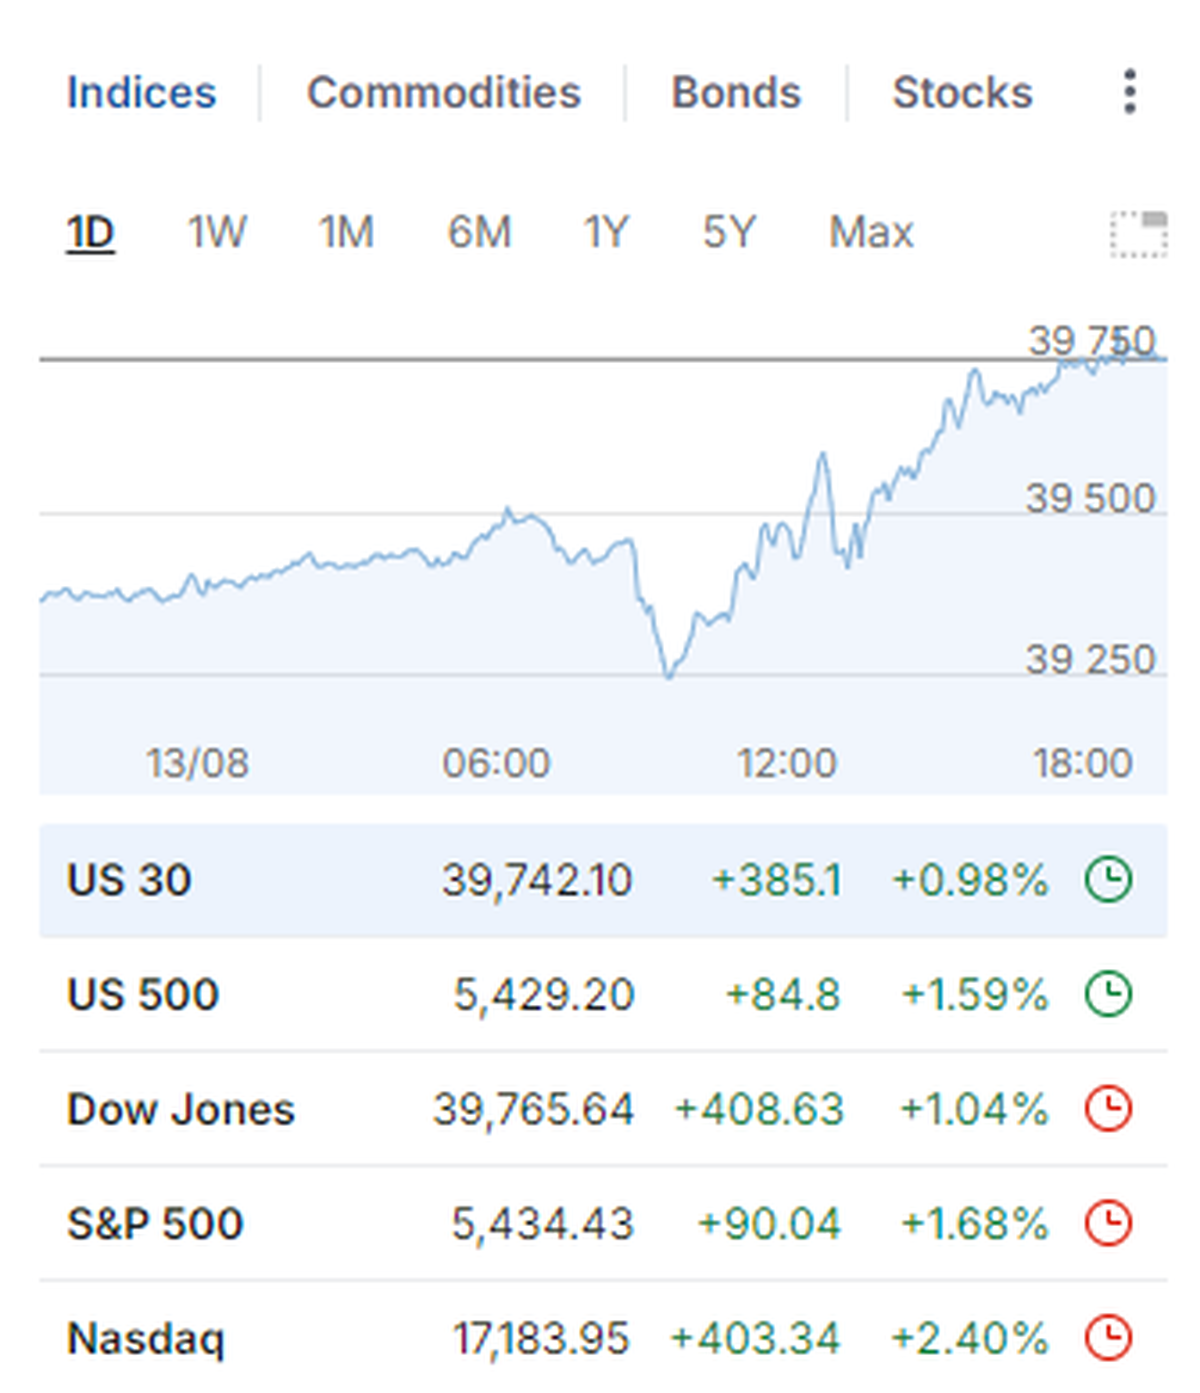Switch to the Indices tab
1200x1393 pixels.
[141, 93]
